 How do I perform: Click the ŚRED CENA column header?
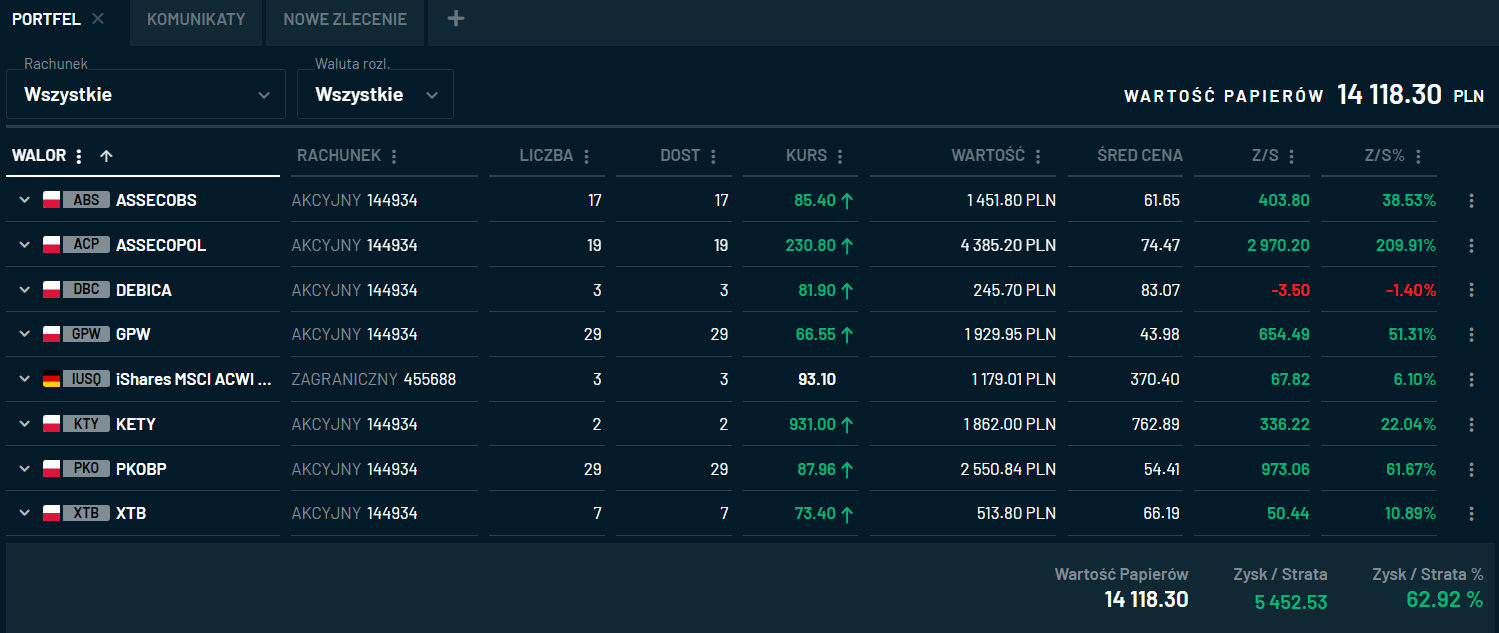point(1139,156)
